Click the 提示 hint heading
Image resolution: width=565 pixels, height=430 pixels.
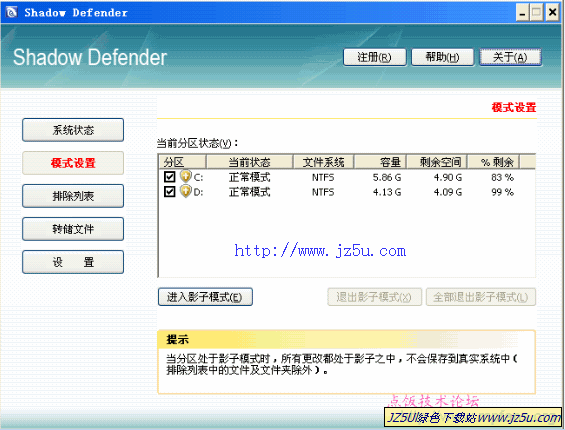[x=177, y=339]
